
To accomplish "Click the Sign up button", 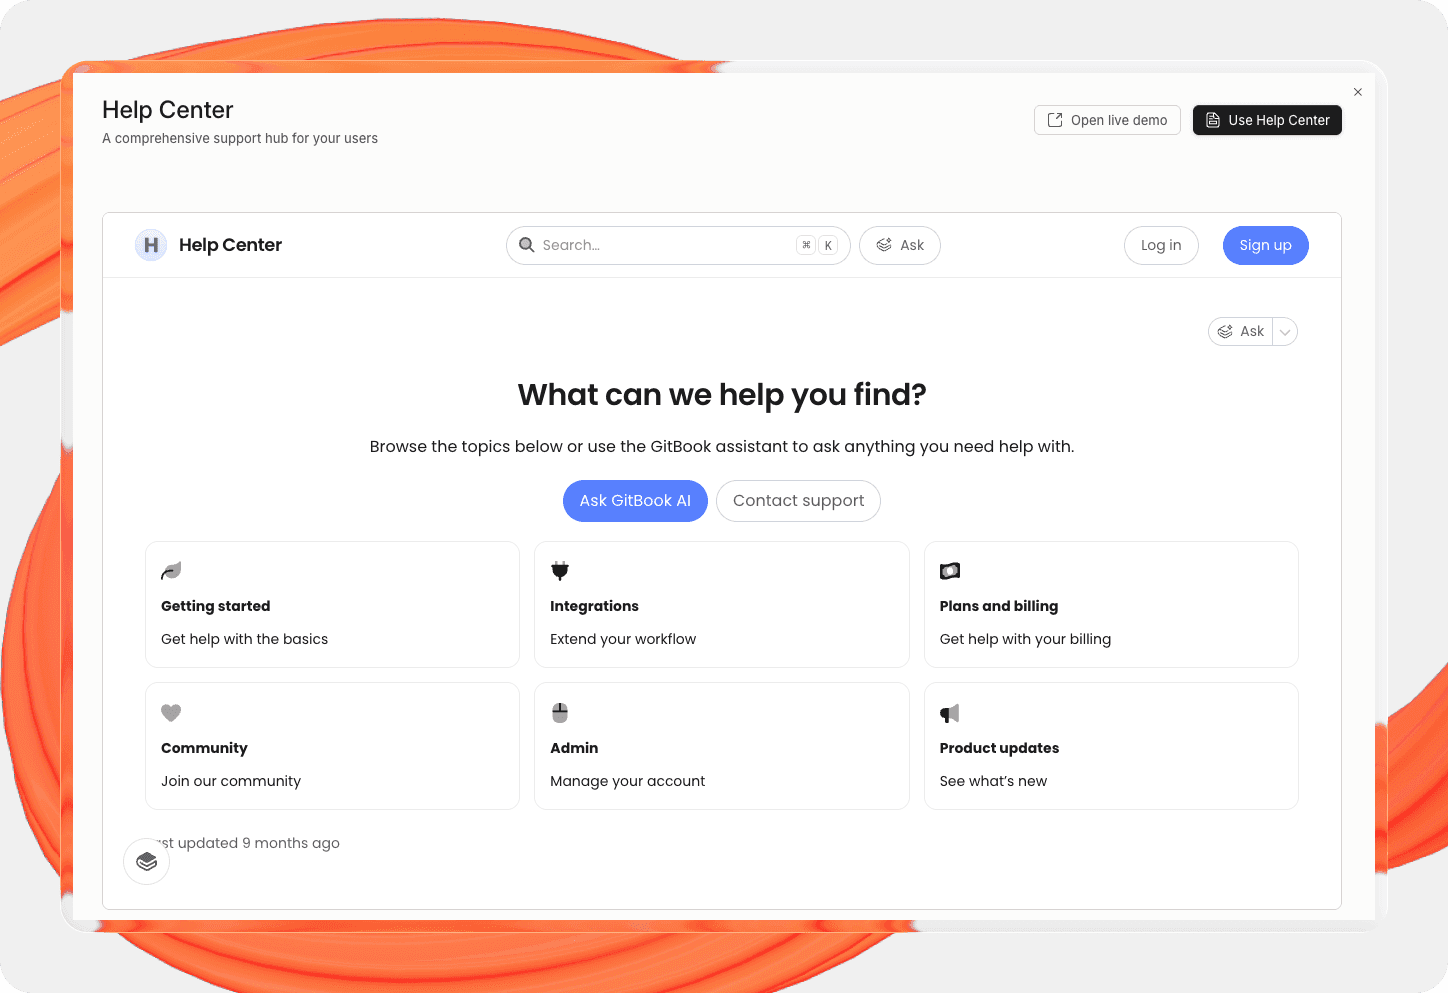I will coord(1266,245).
